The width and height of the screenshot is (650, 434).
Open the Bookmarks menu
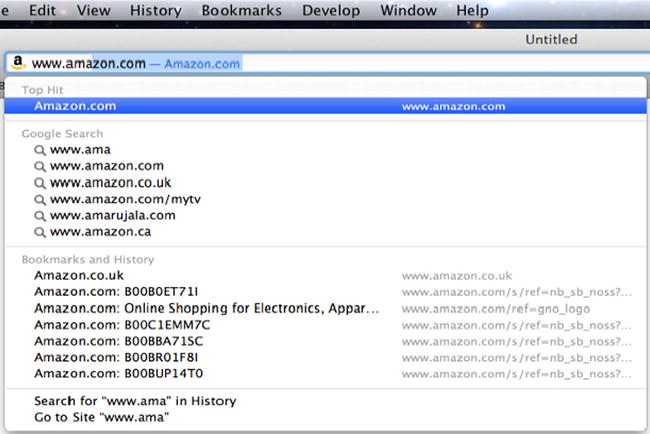[242, 10]
